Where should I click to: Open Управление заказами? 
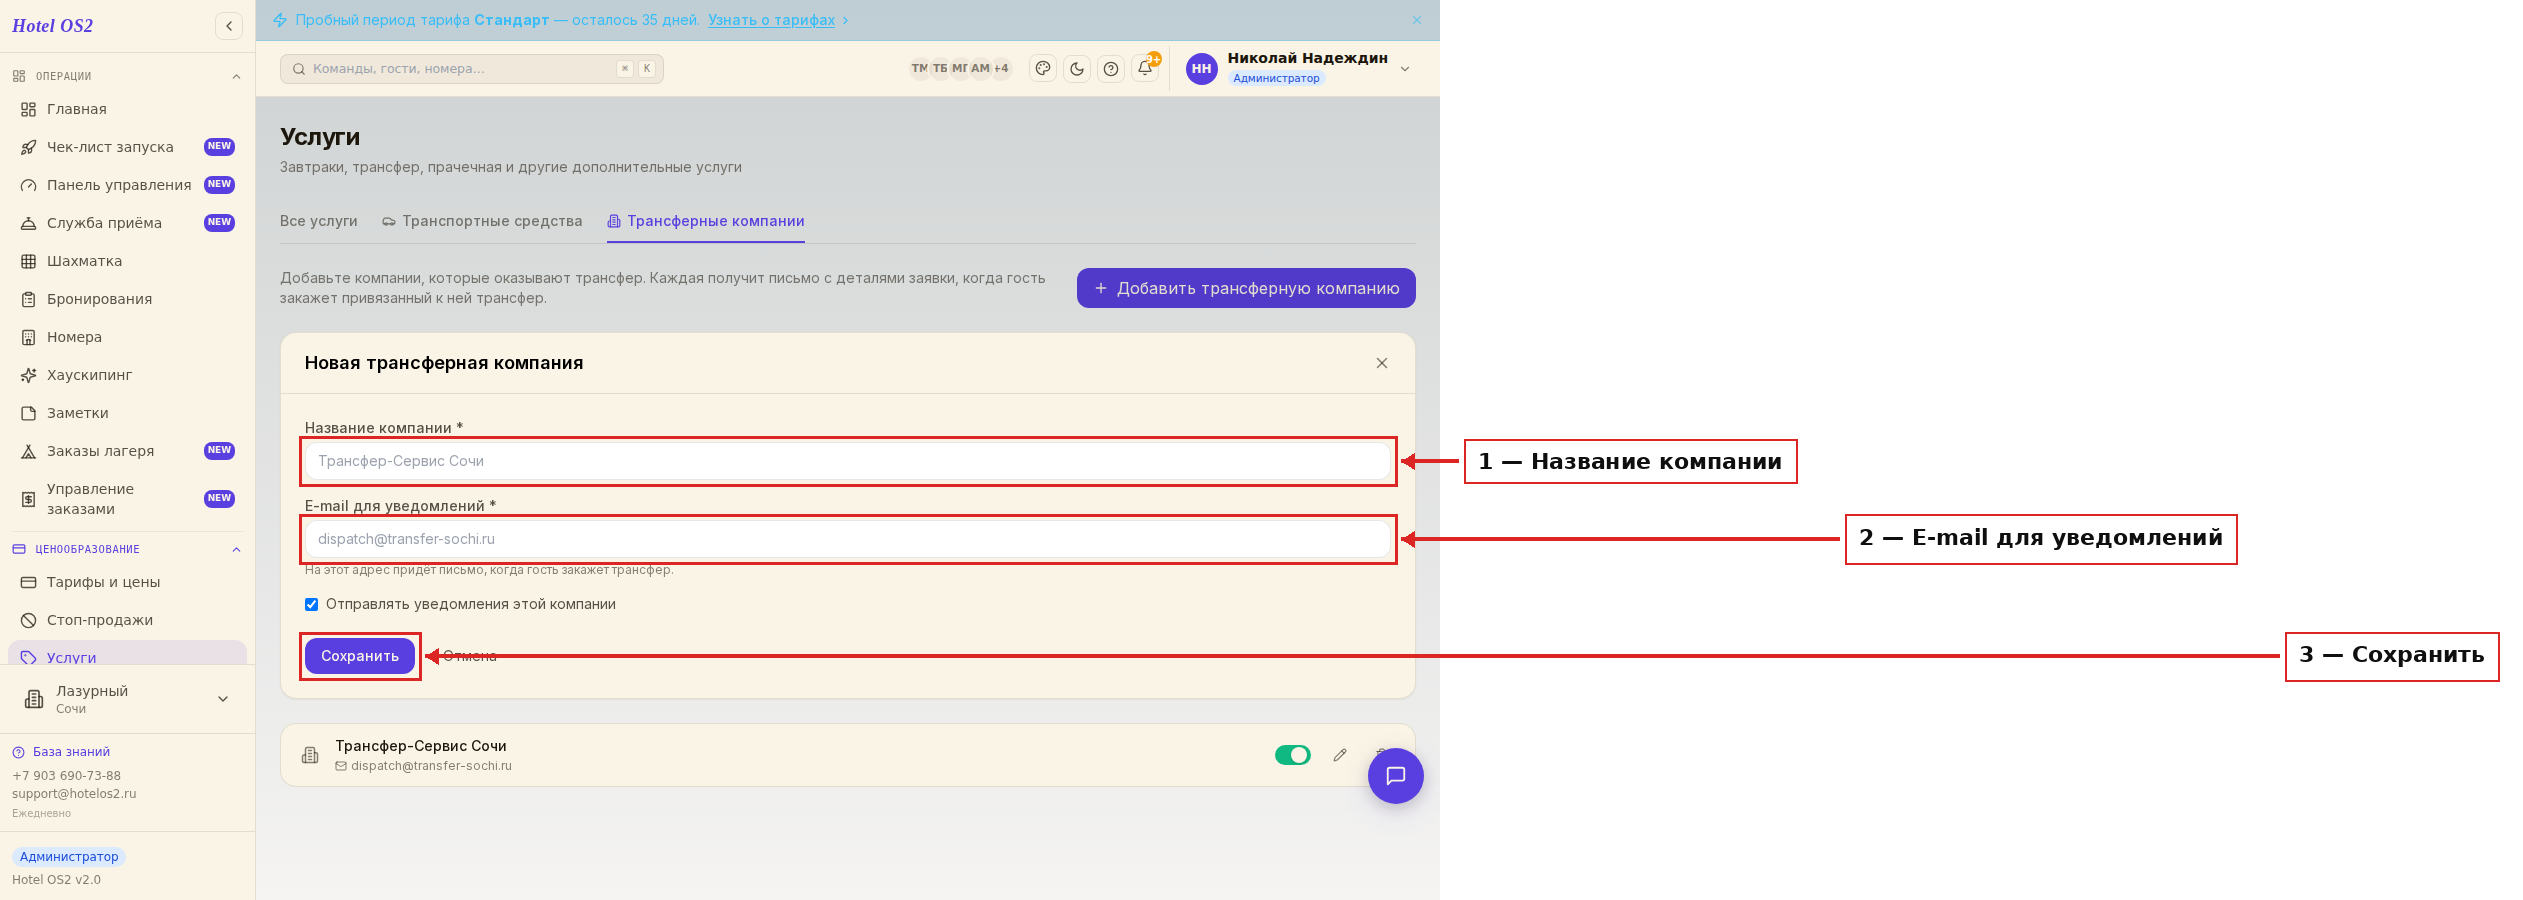pos(127,499)
